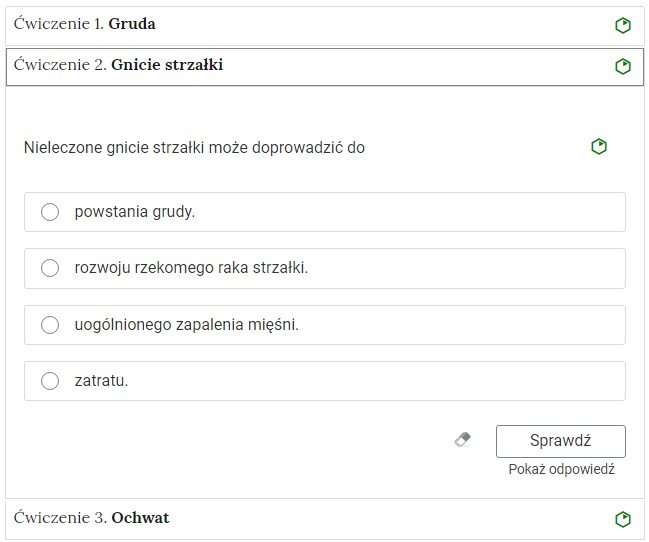The image size is (649, 542).
Task: Expand the Ćwiczenie 1. Gruda section
Action: (x=324, y=25)
